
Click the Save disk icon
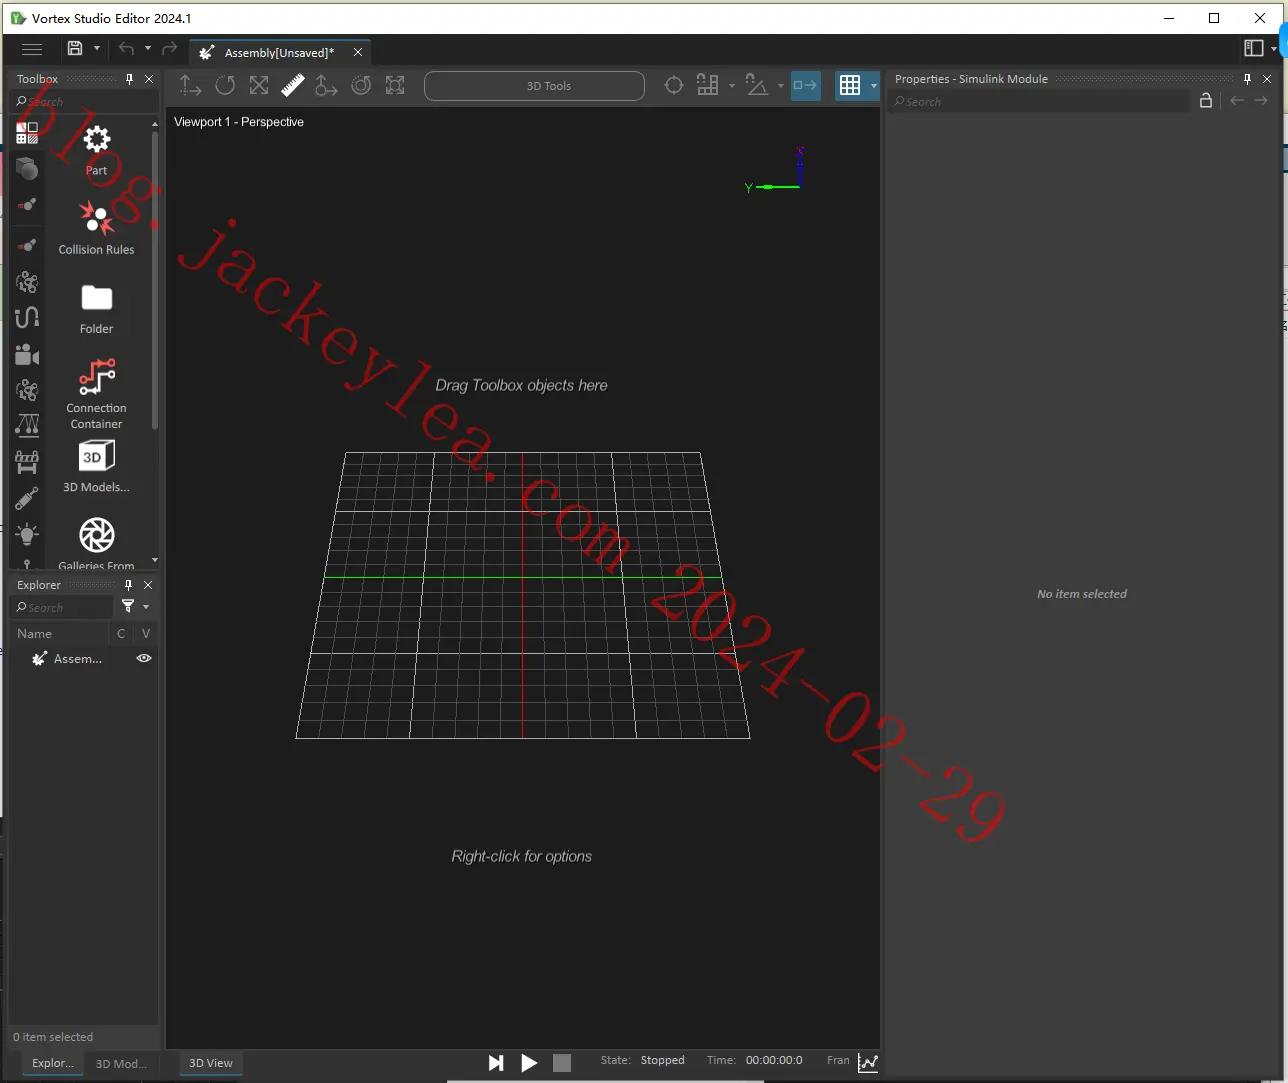75,48
